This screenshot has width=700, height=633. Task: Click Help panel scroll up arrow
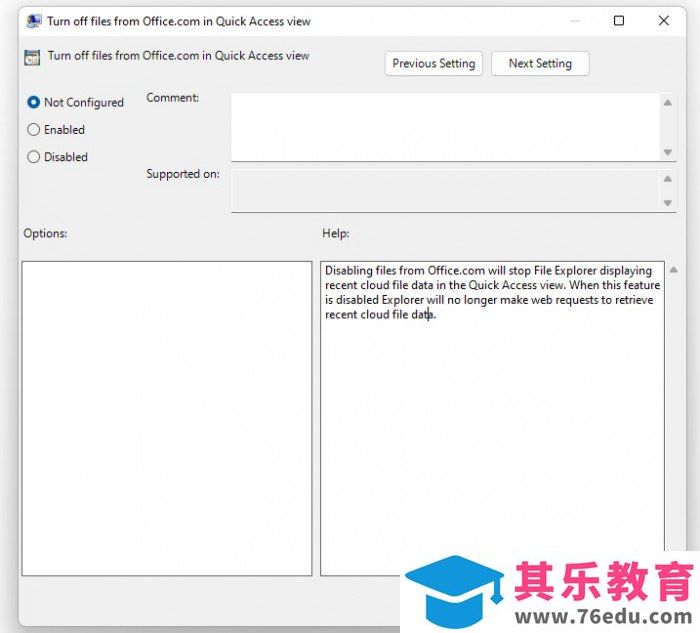tap(674, 270)
